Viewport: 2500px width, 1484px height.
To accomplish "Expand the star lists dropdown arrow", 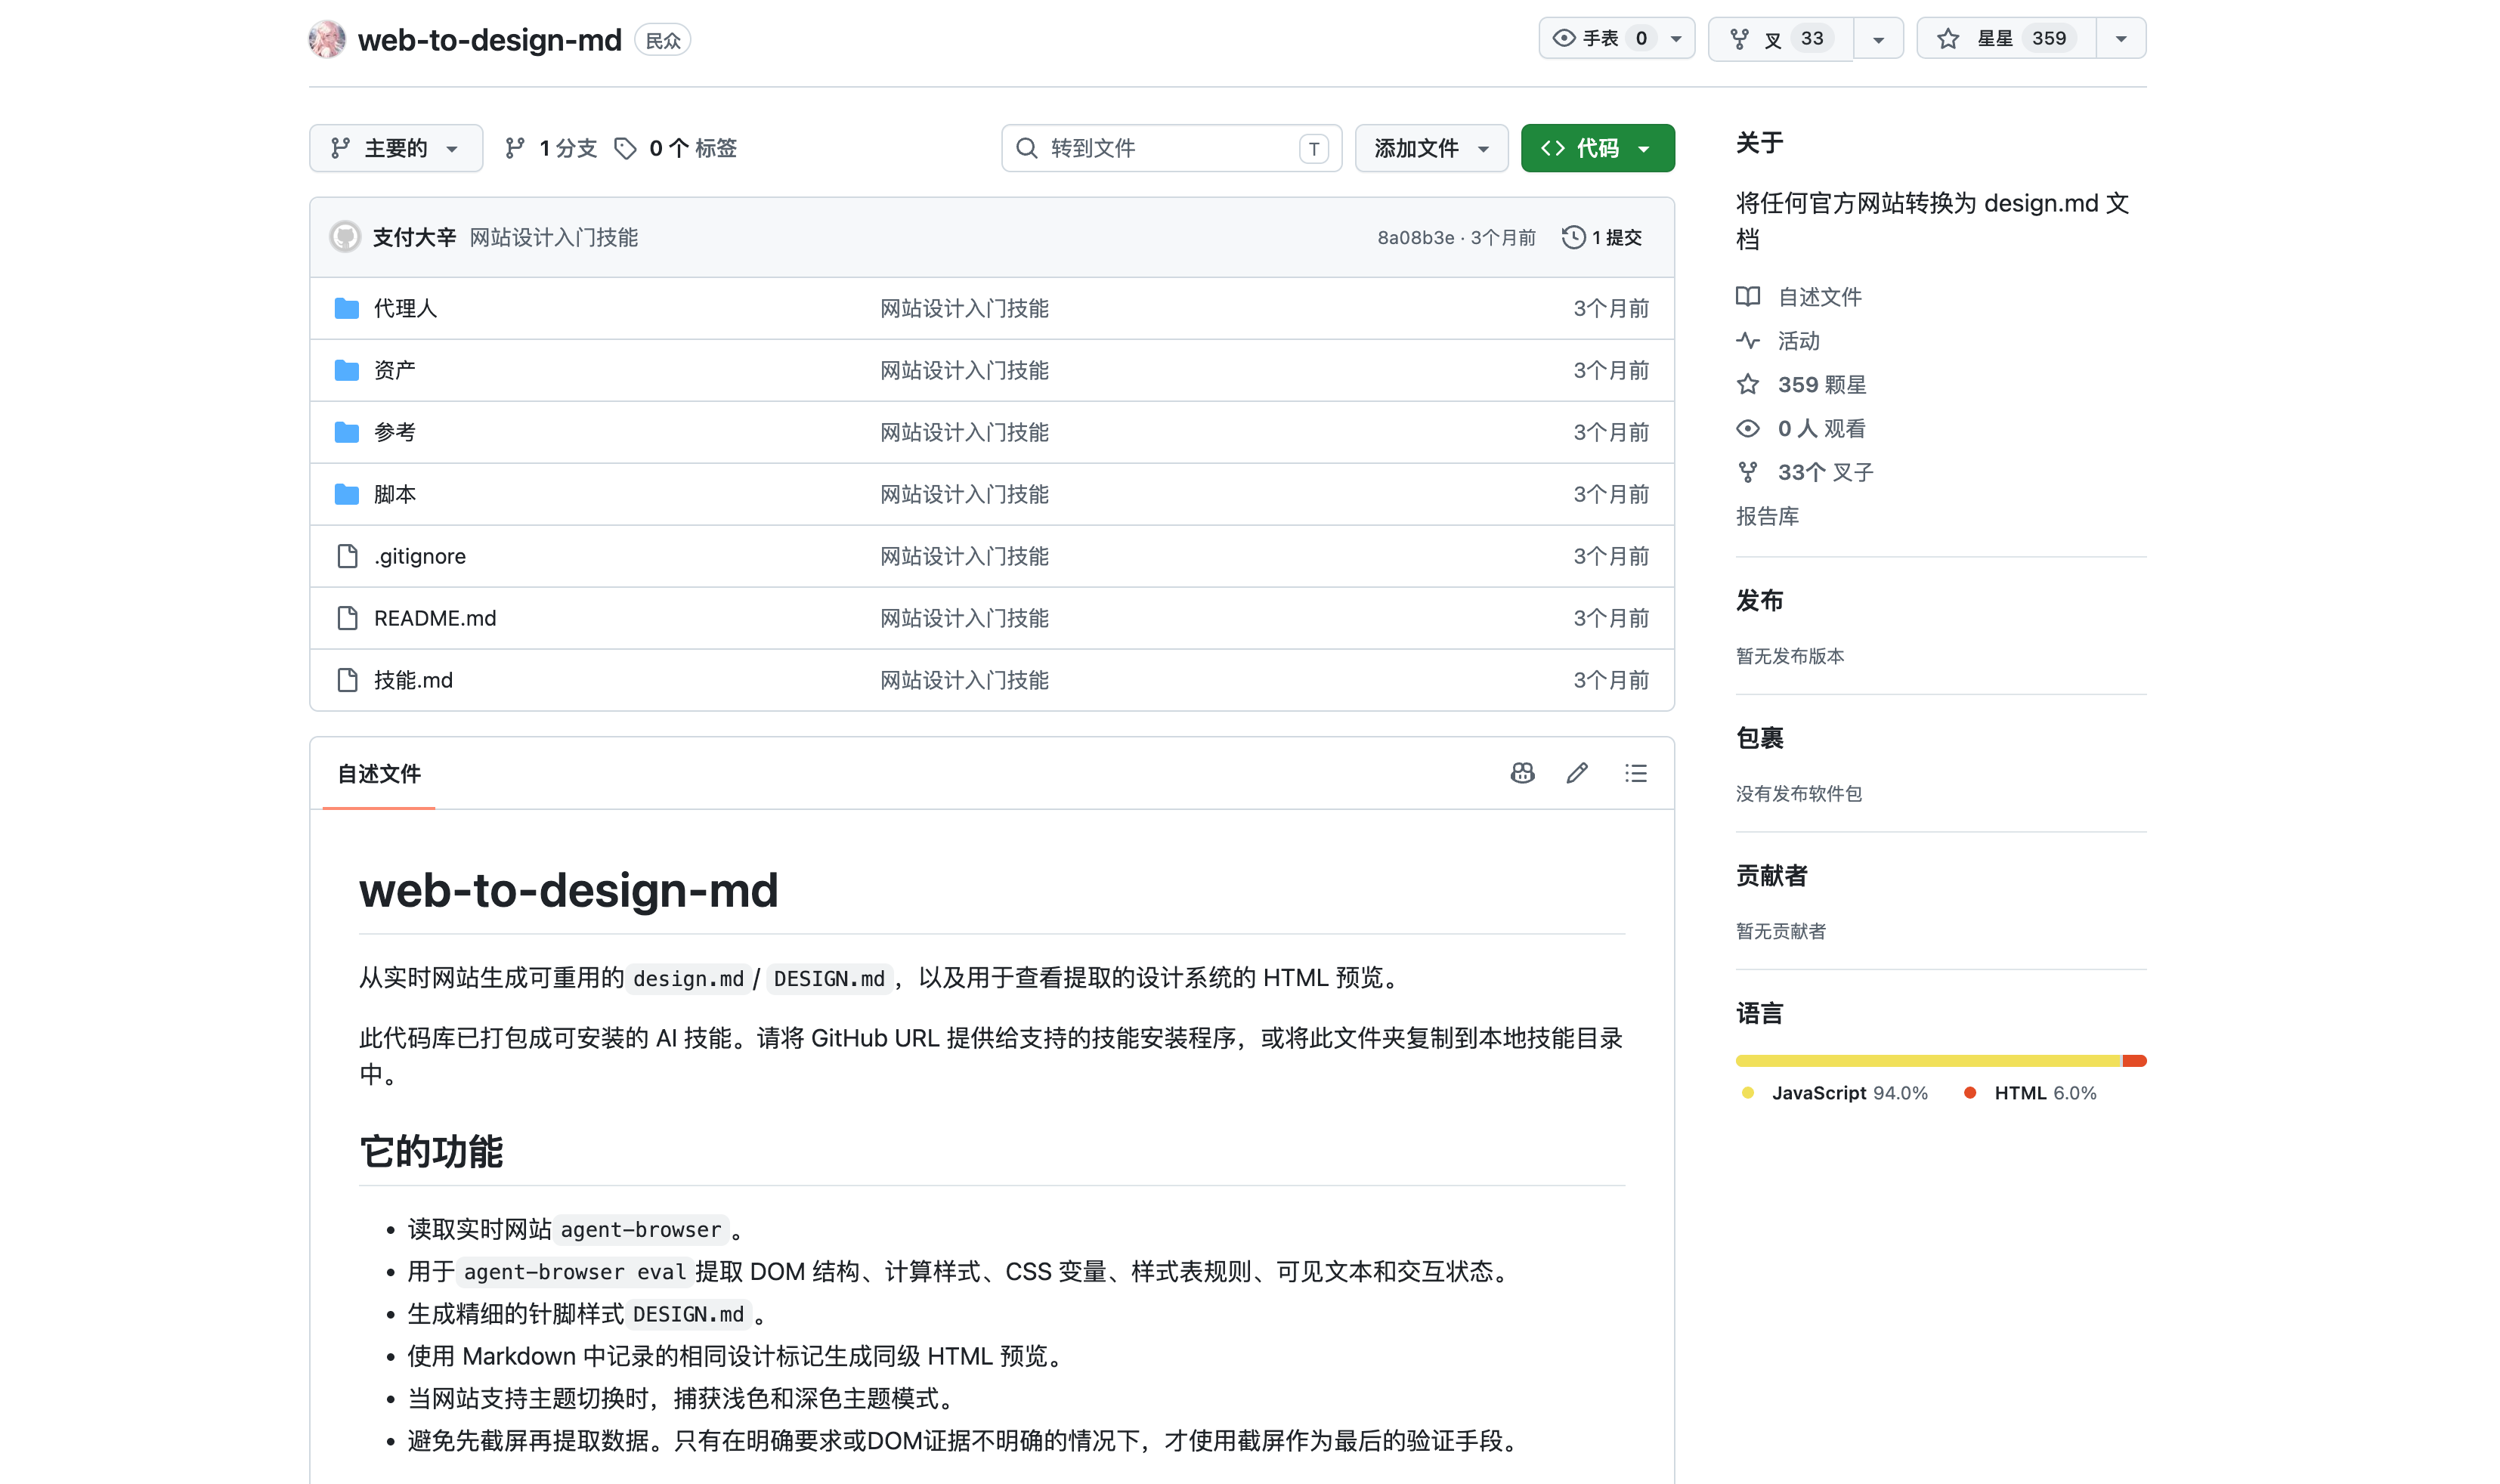I will pos(2121,39).
